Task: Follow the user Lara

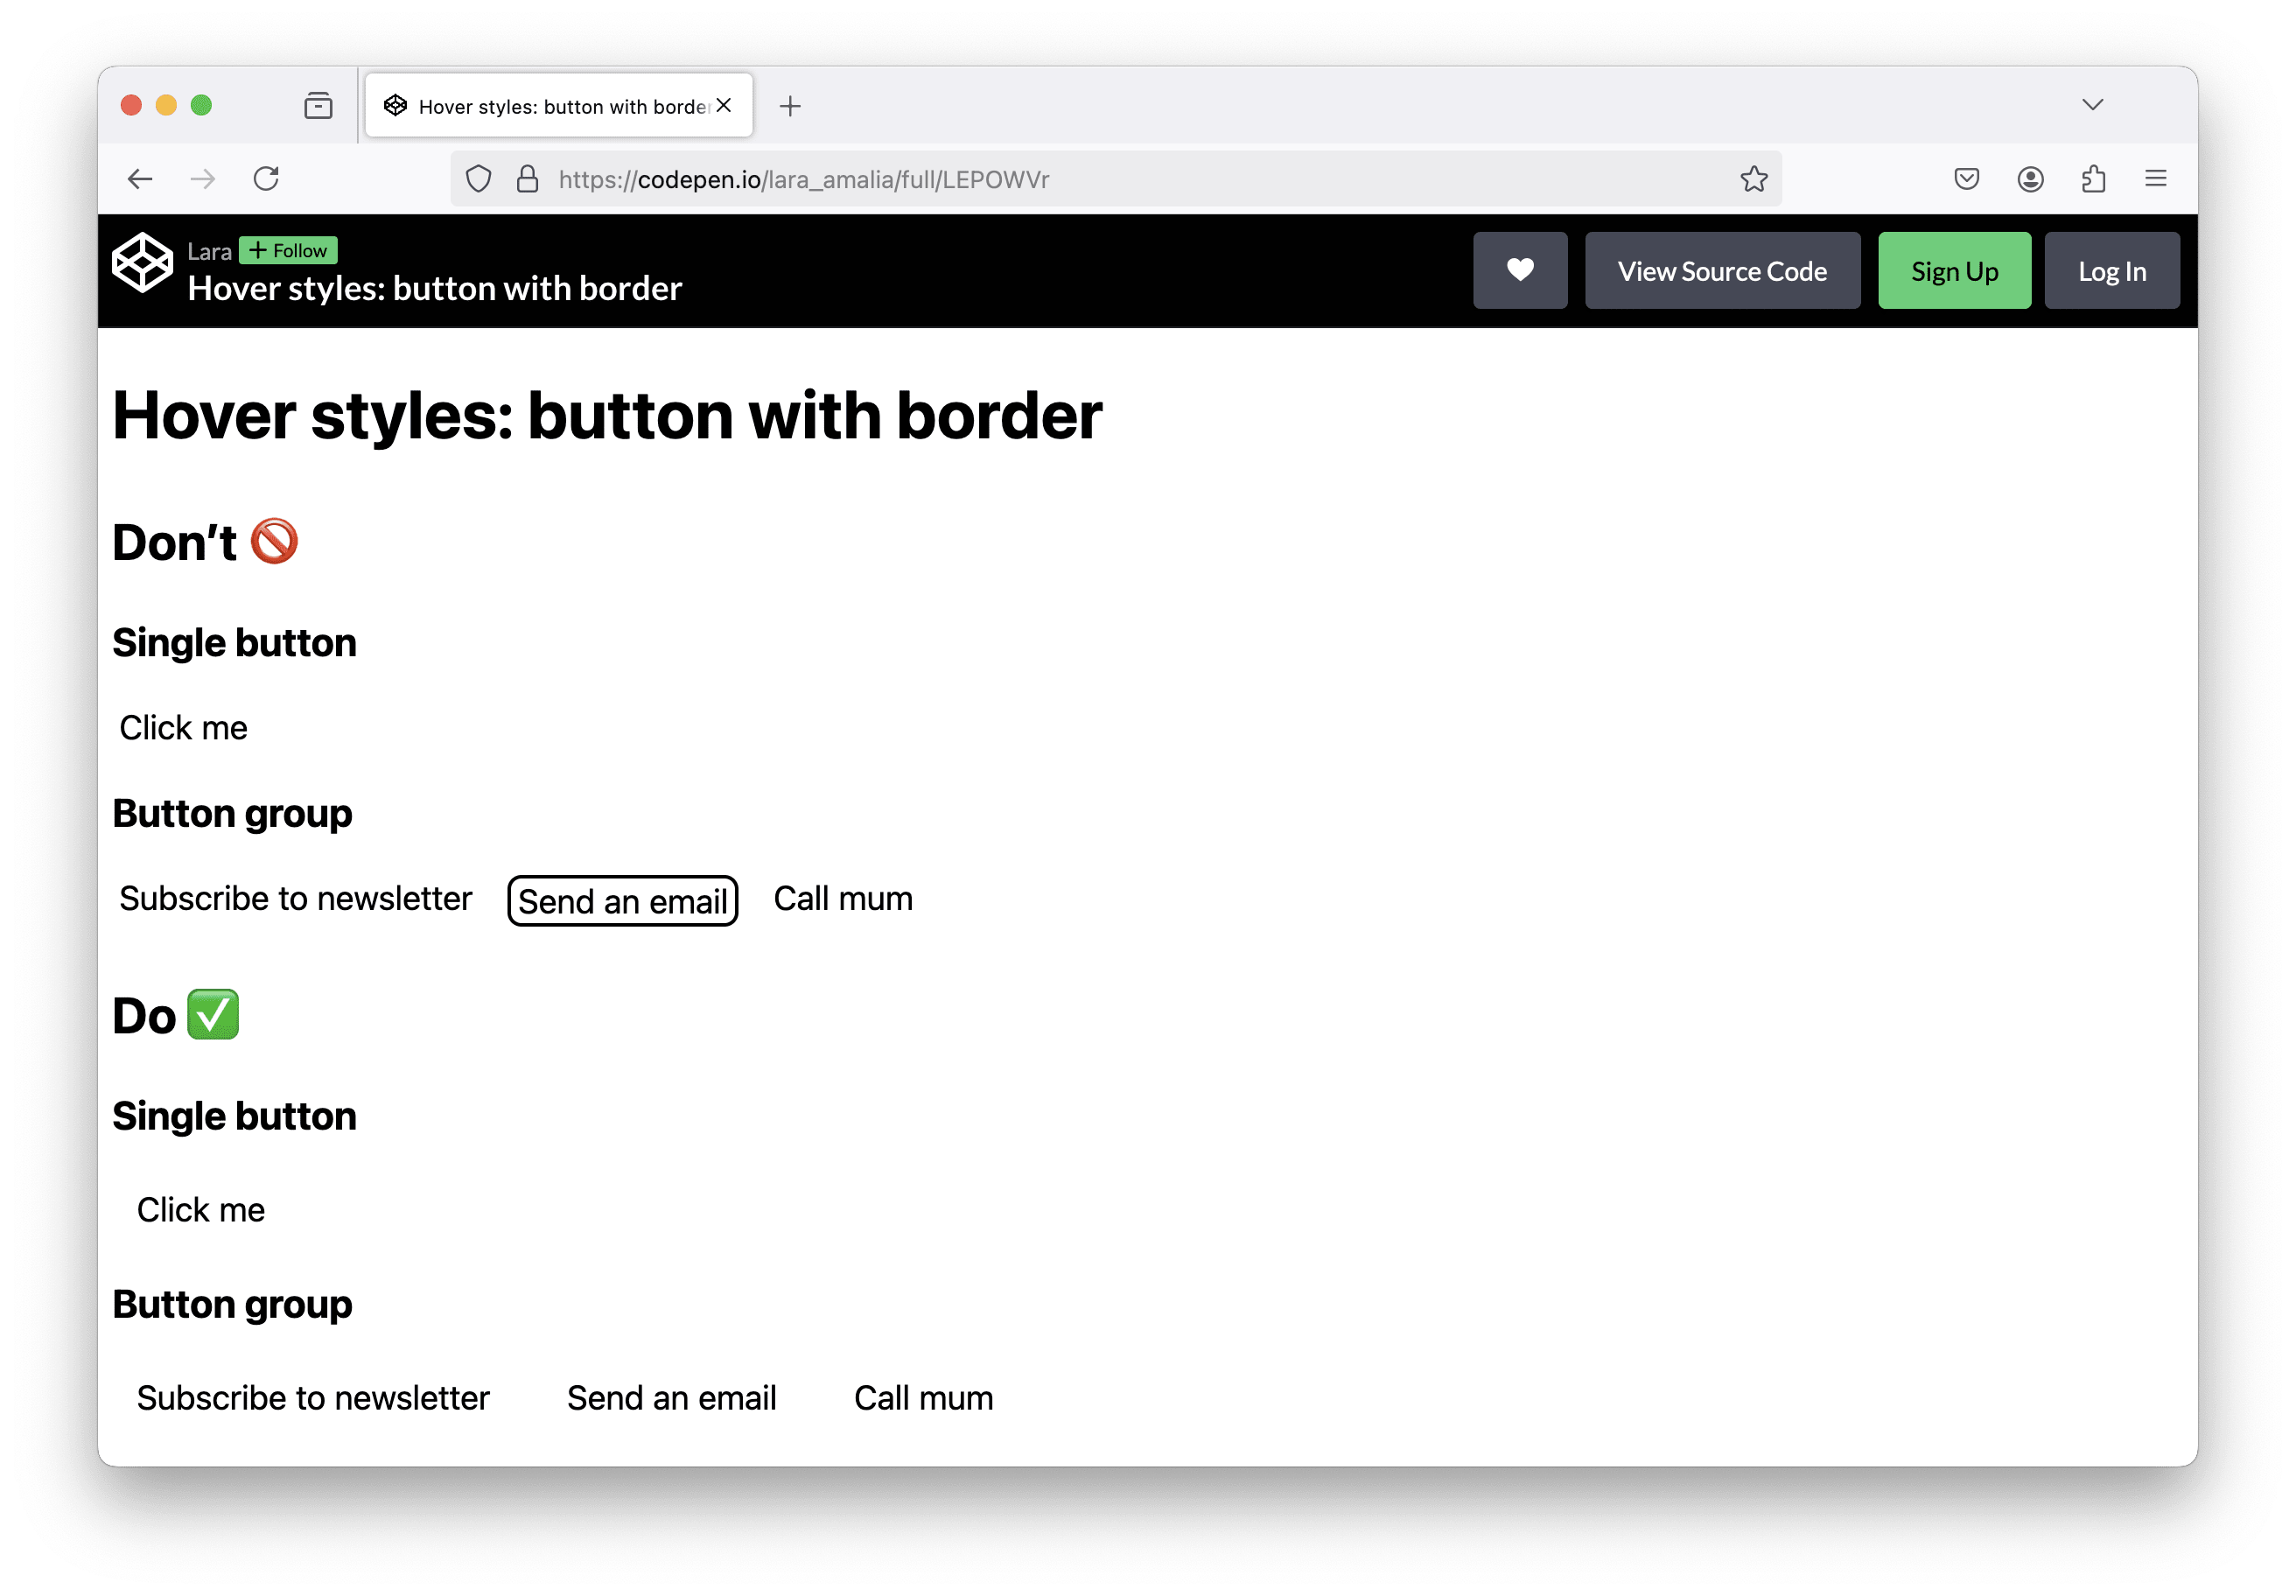Action: click(288, 250)
